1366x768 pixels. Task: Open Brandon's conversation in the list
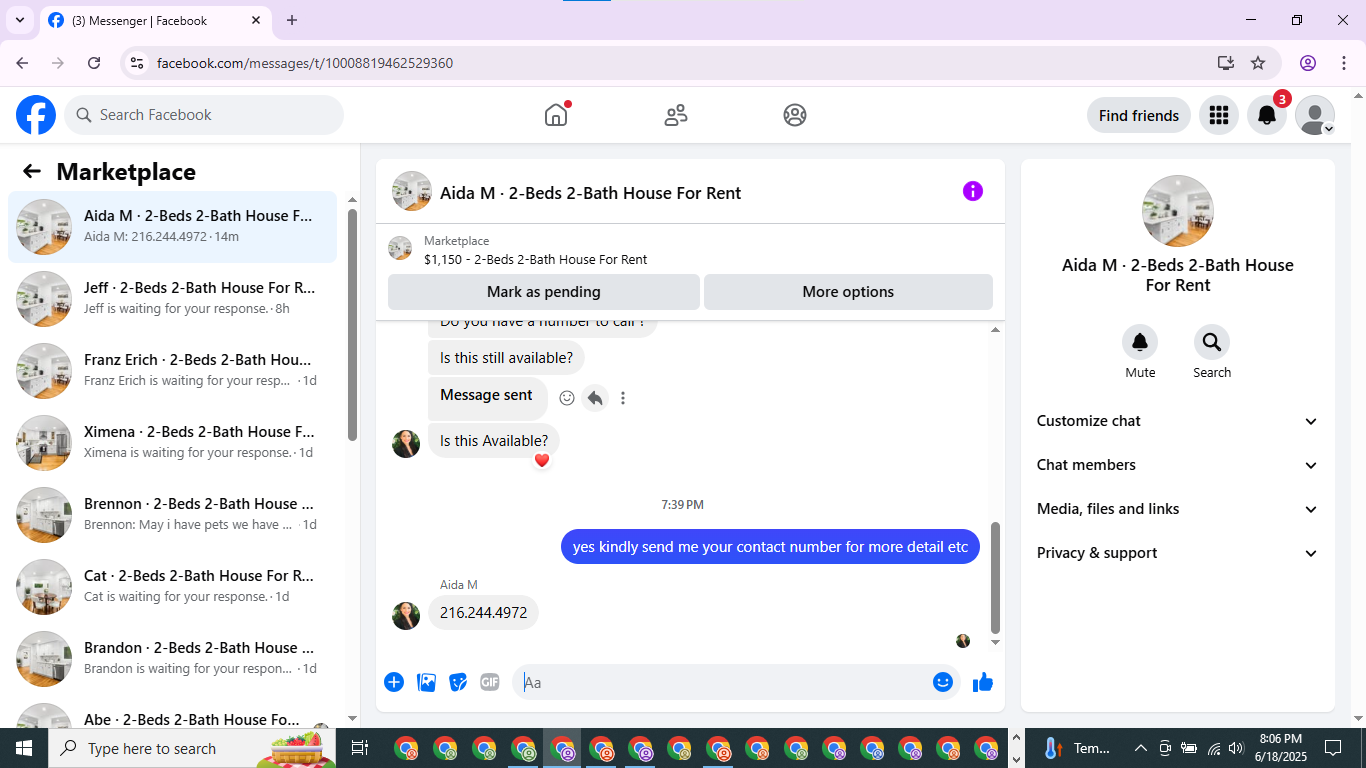tap(173, 659)
